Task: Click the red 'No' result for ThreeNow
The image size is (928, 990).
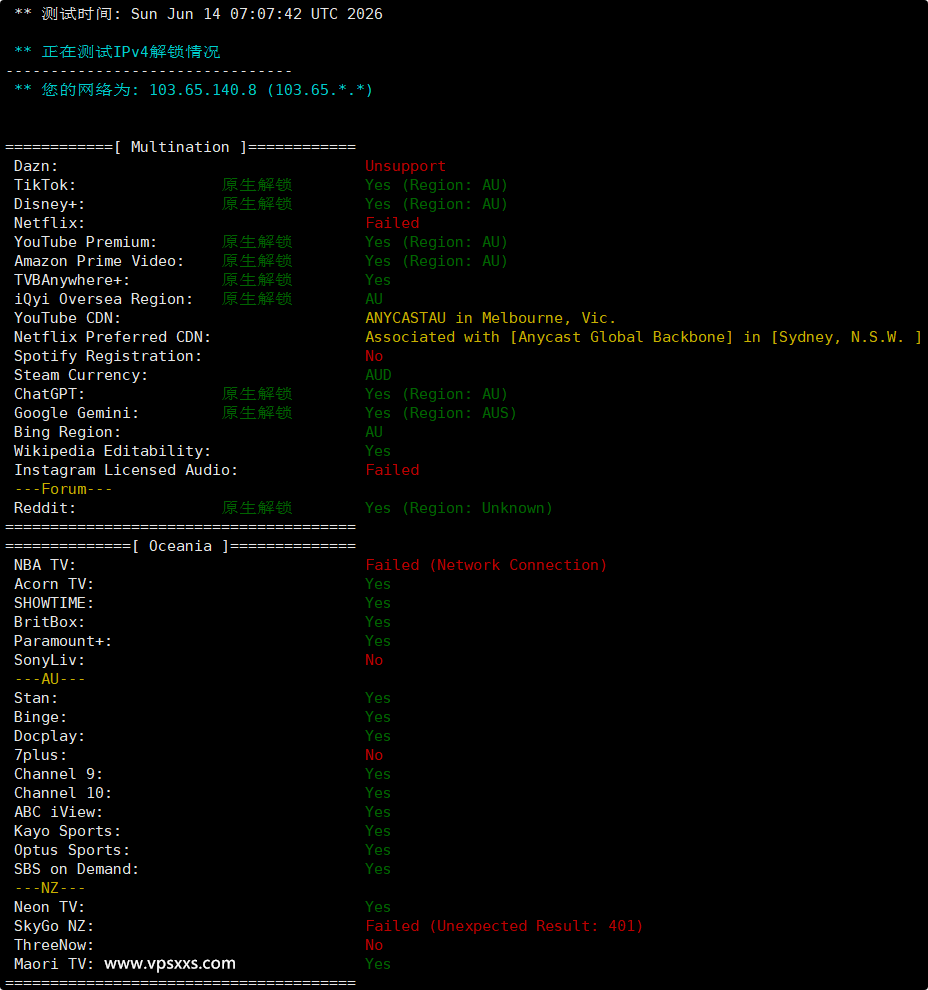Action: point(374,945)
